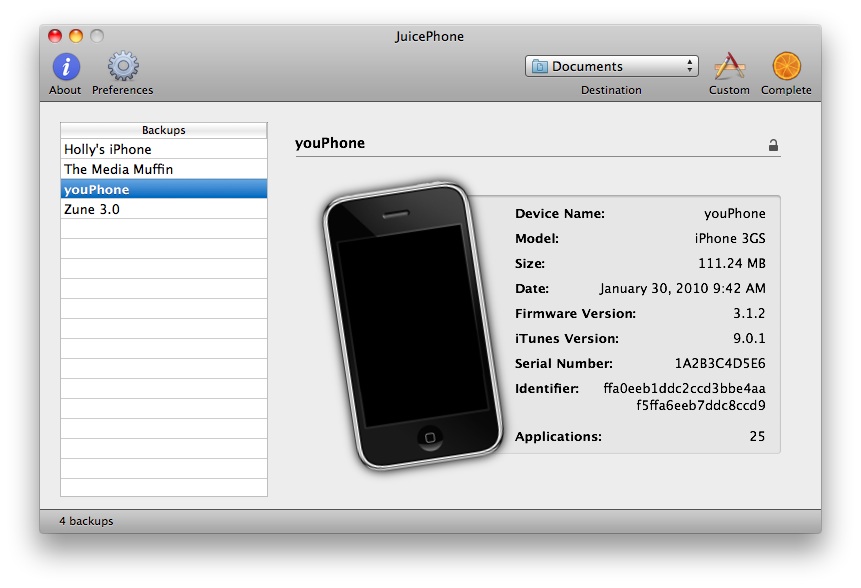This screenshot has width=861, height=588.
Task: Select the Zune 3.0 backup
Action: click(164, 209)
